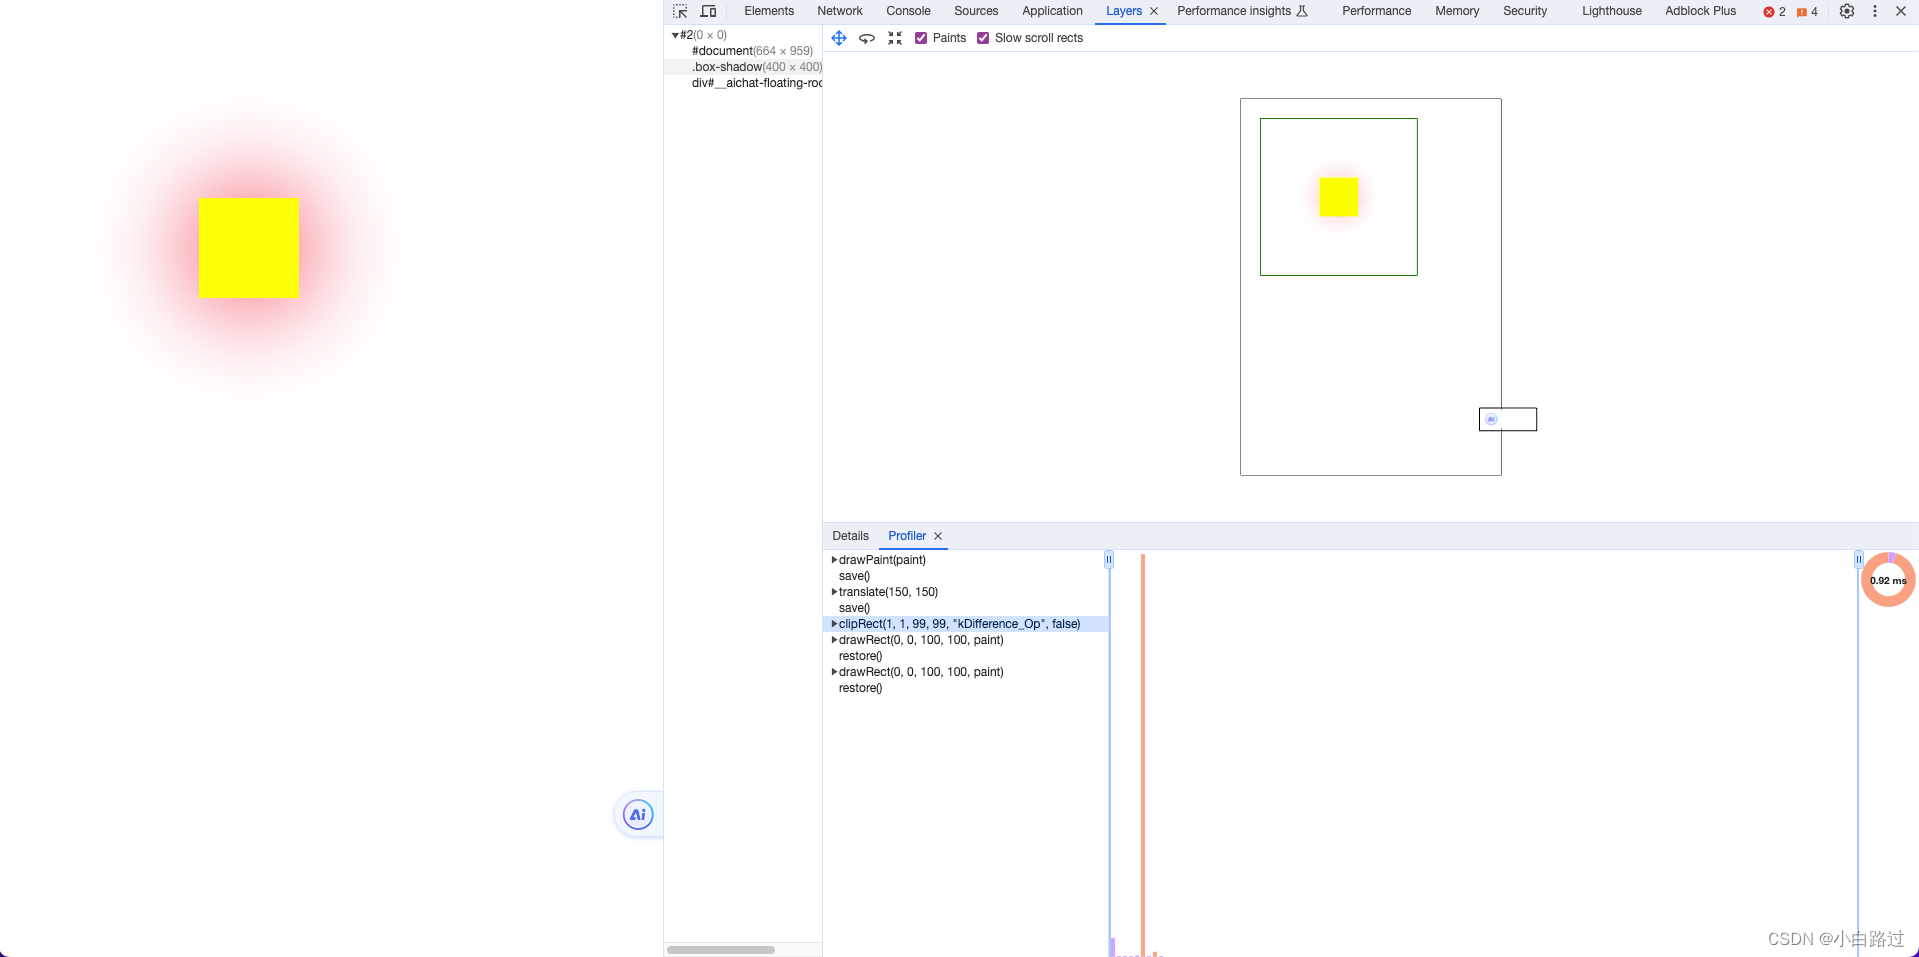Image resolution: width=1919 pixels, height=957 pixels.
Task: Click the floating Ai chat button
Action: point(638,815)
